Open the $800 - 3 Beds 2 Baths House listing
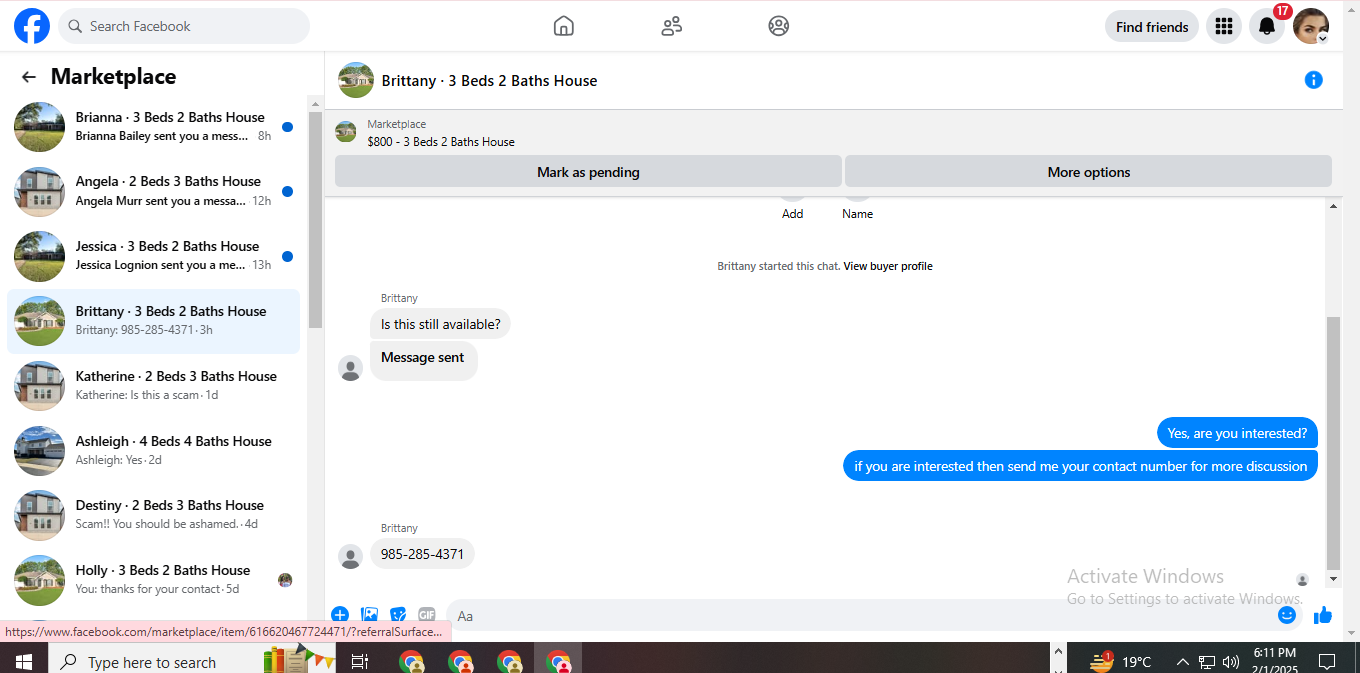 (441, 142)
